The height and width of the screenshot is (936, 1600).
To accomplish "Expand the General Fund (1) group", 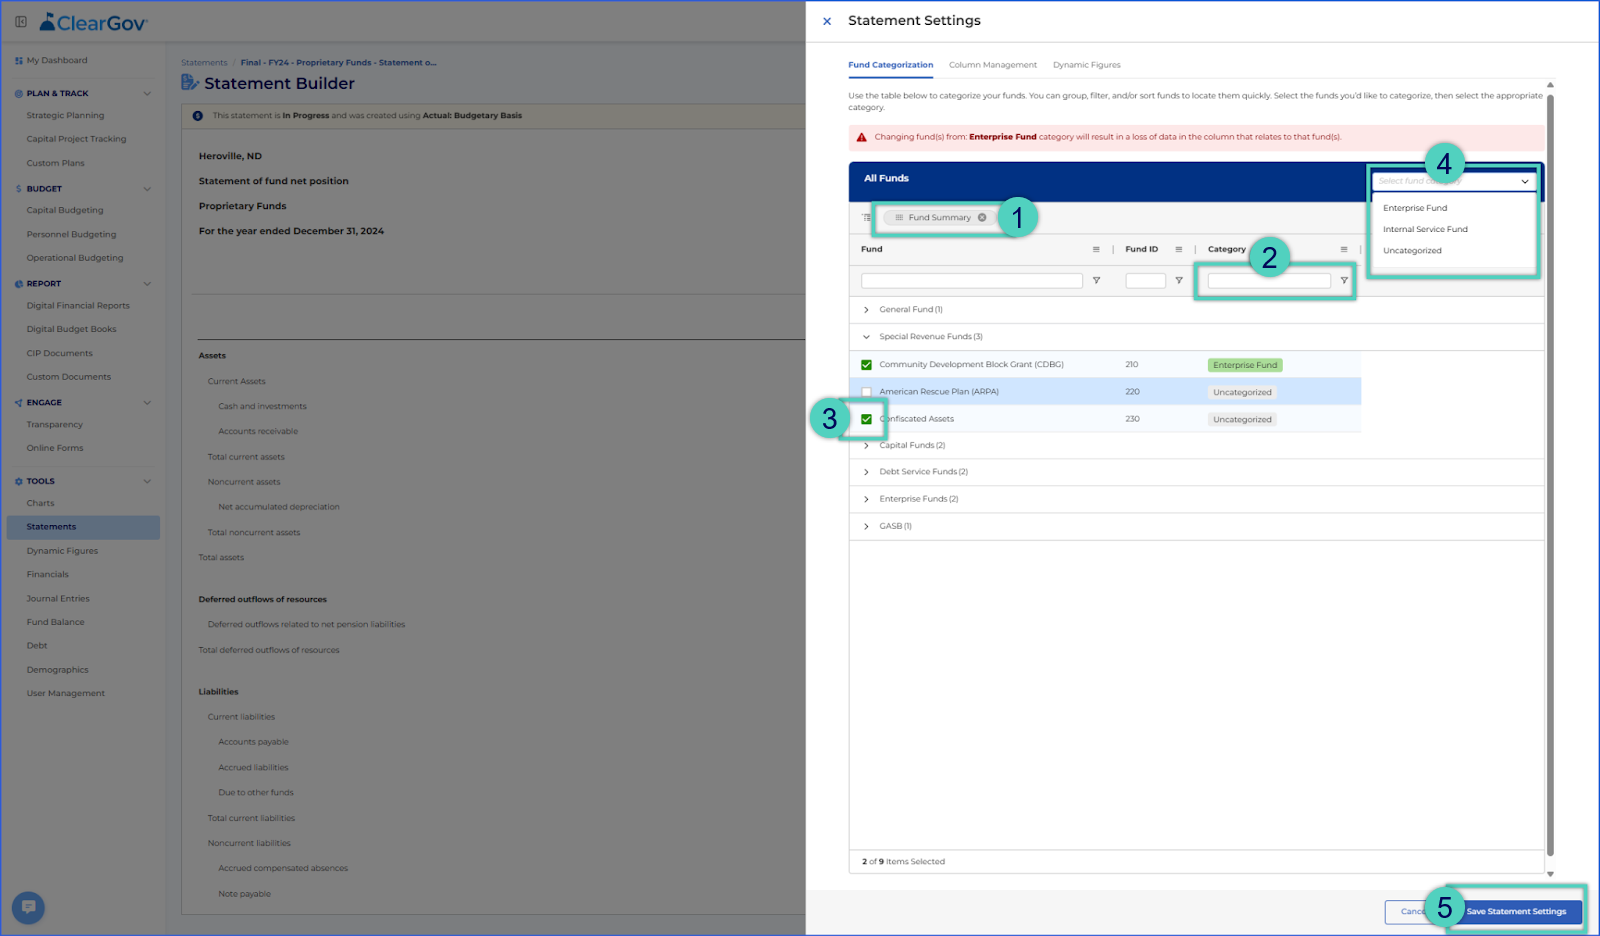I will point(866,310).
